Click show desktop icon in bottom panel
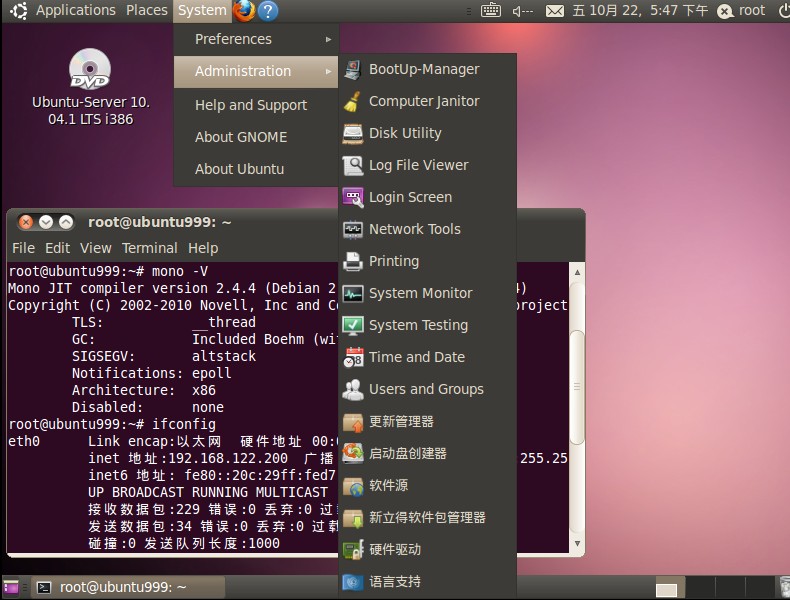Viewport: 790px width, 600px height. click(x=11, y=587)
